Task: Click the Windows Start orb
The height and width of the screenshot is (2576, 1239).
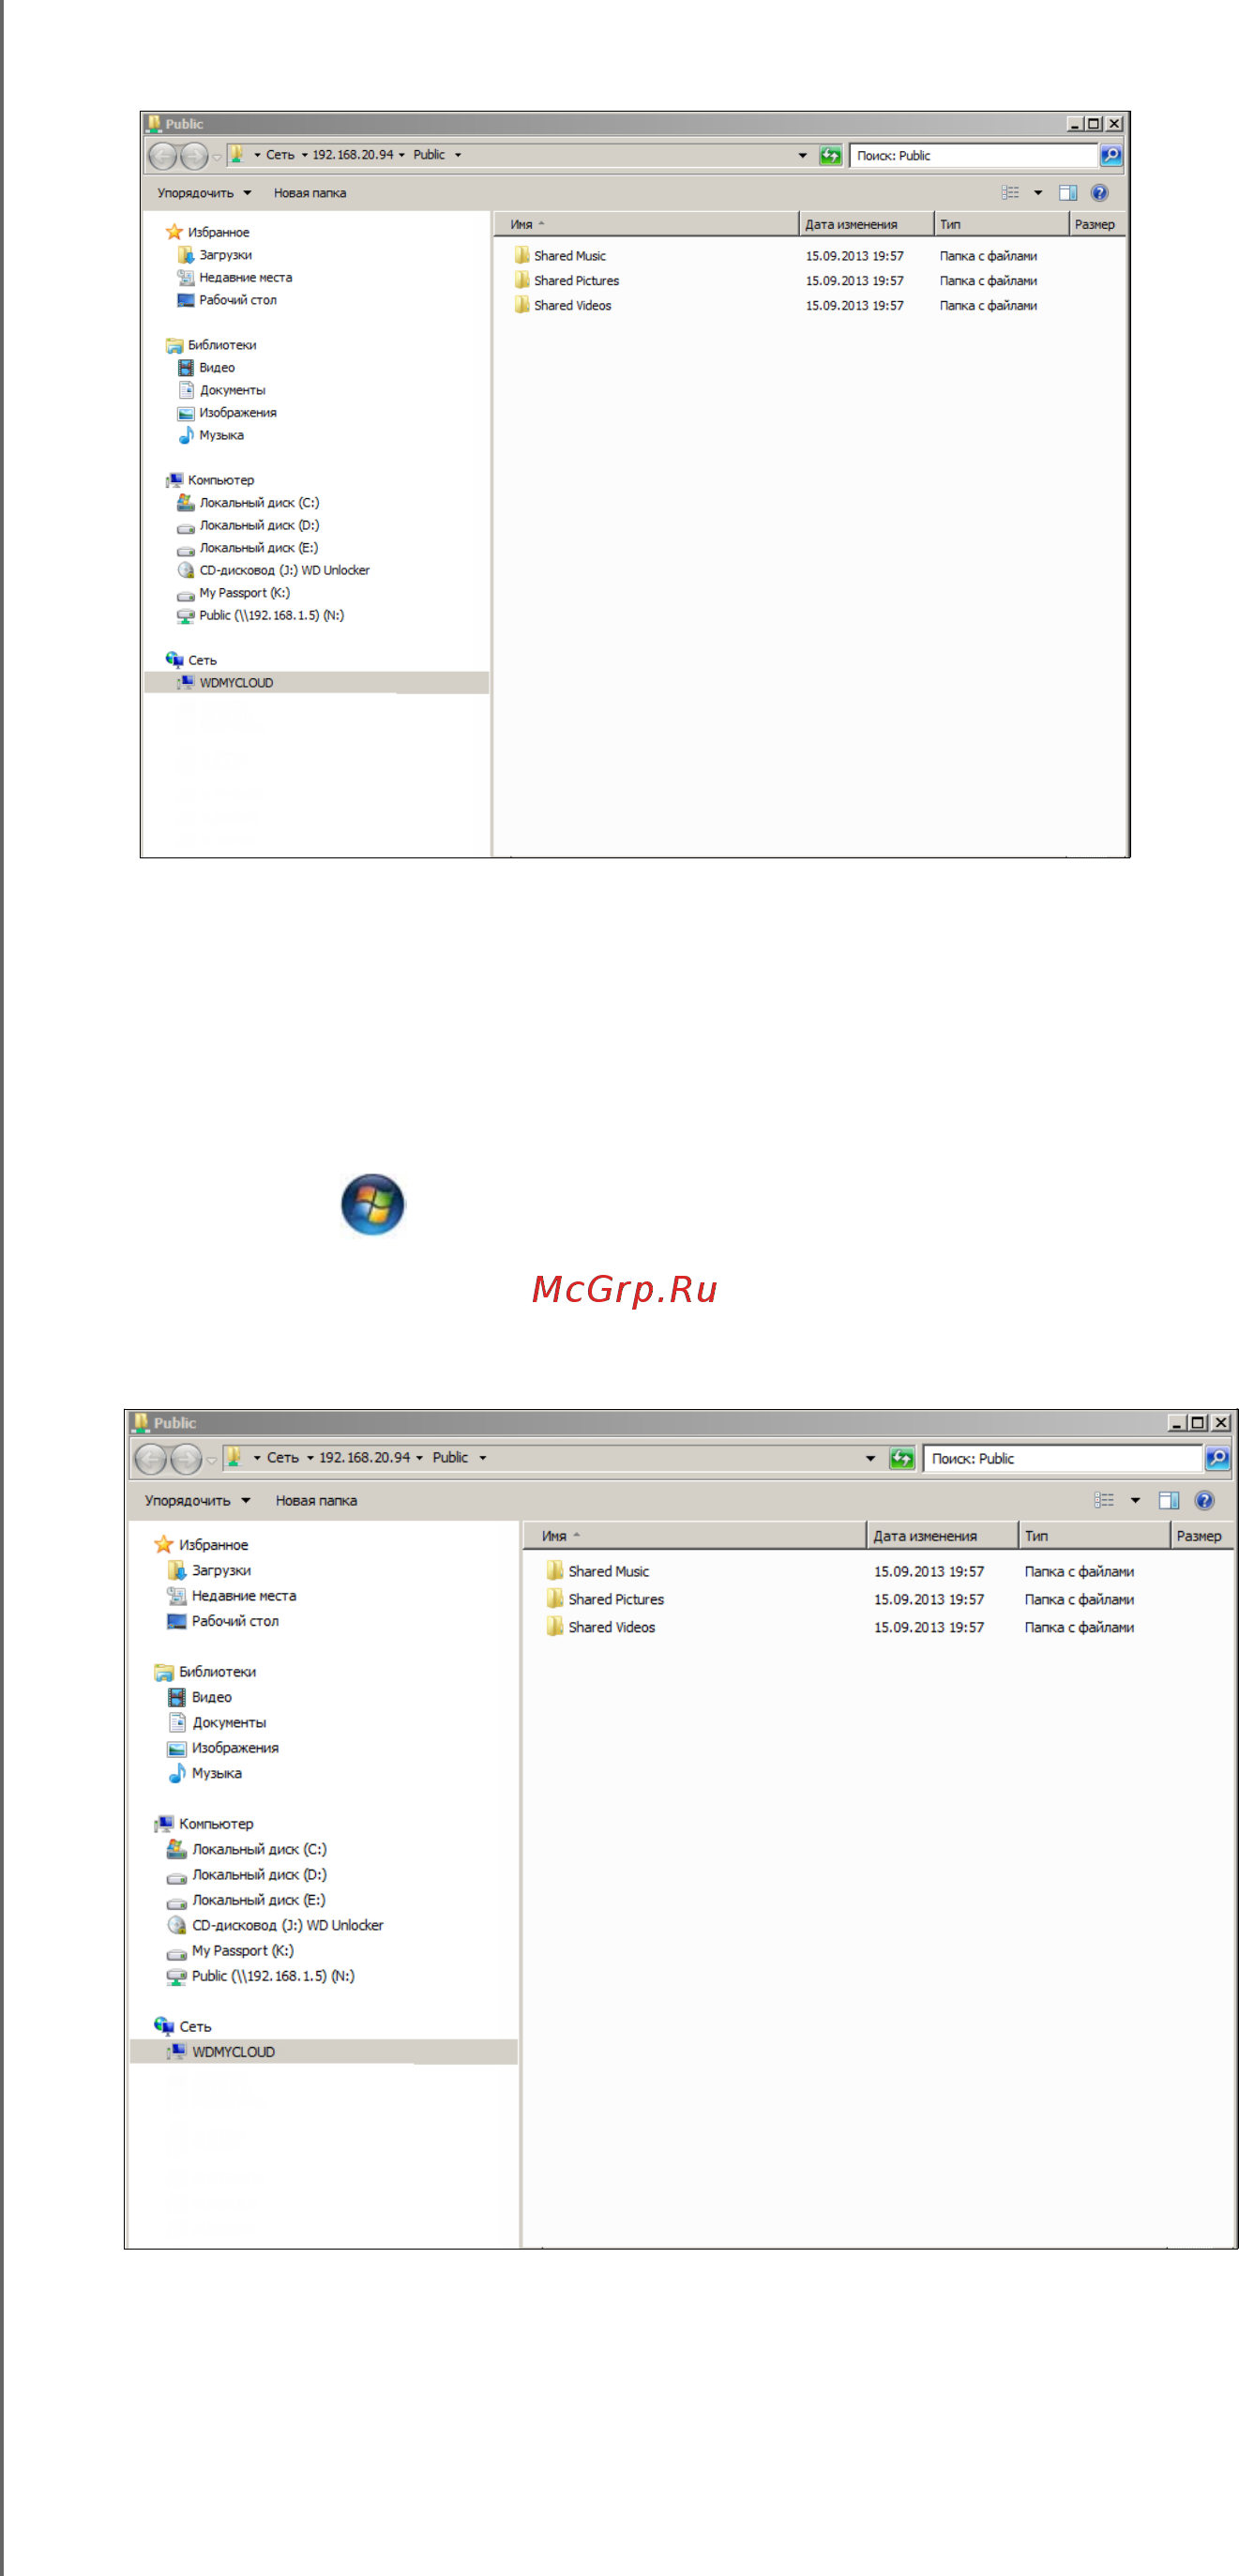Action: click(373, 1204)
